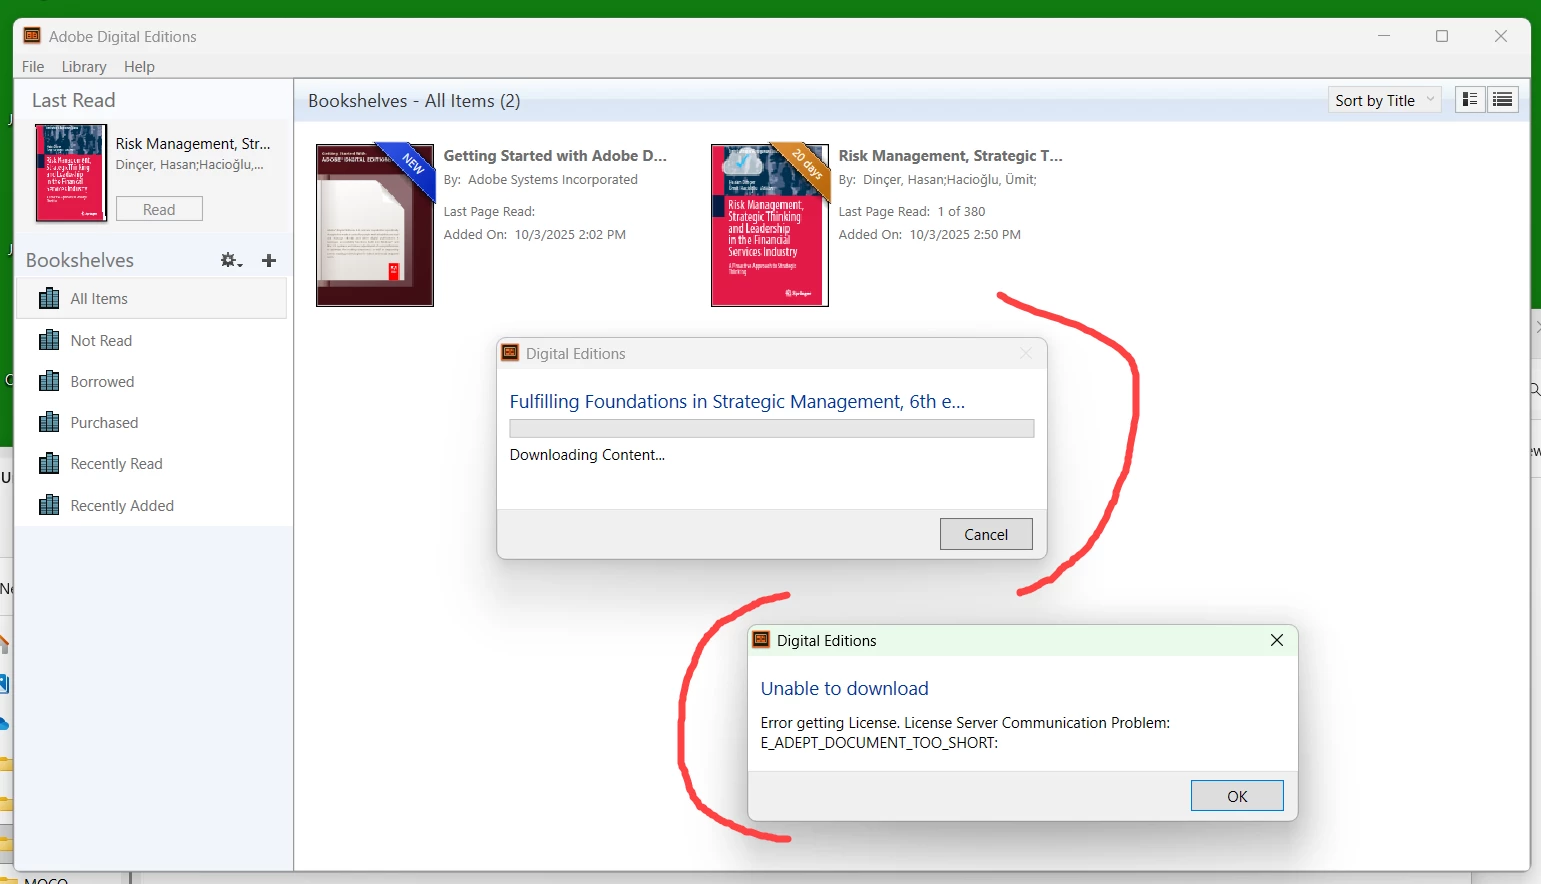Open bookshelf options gear icon
Image resolution: width=1541 pixels, height=884 pixels.
231,260
